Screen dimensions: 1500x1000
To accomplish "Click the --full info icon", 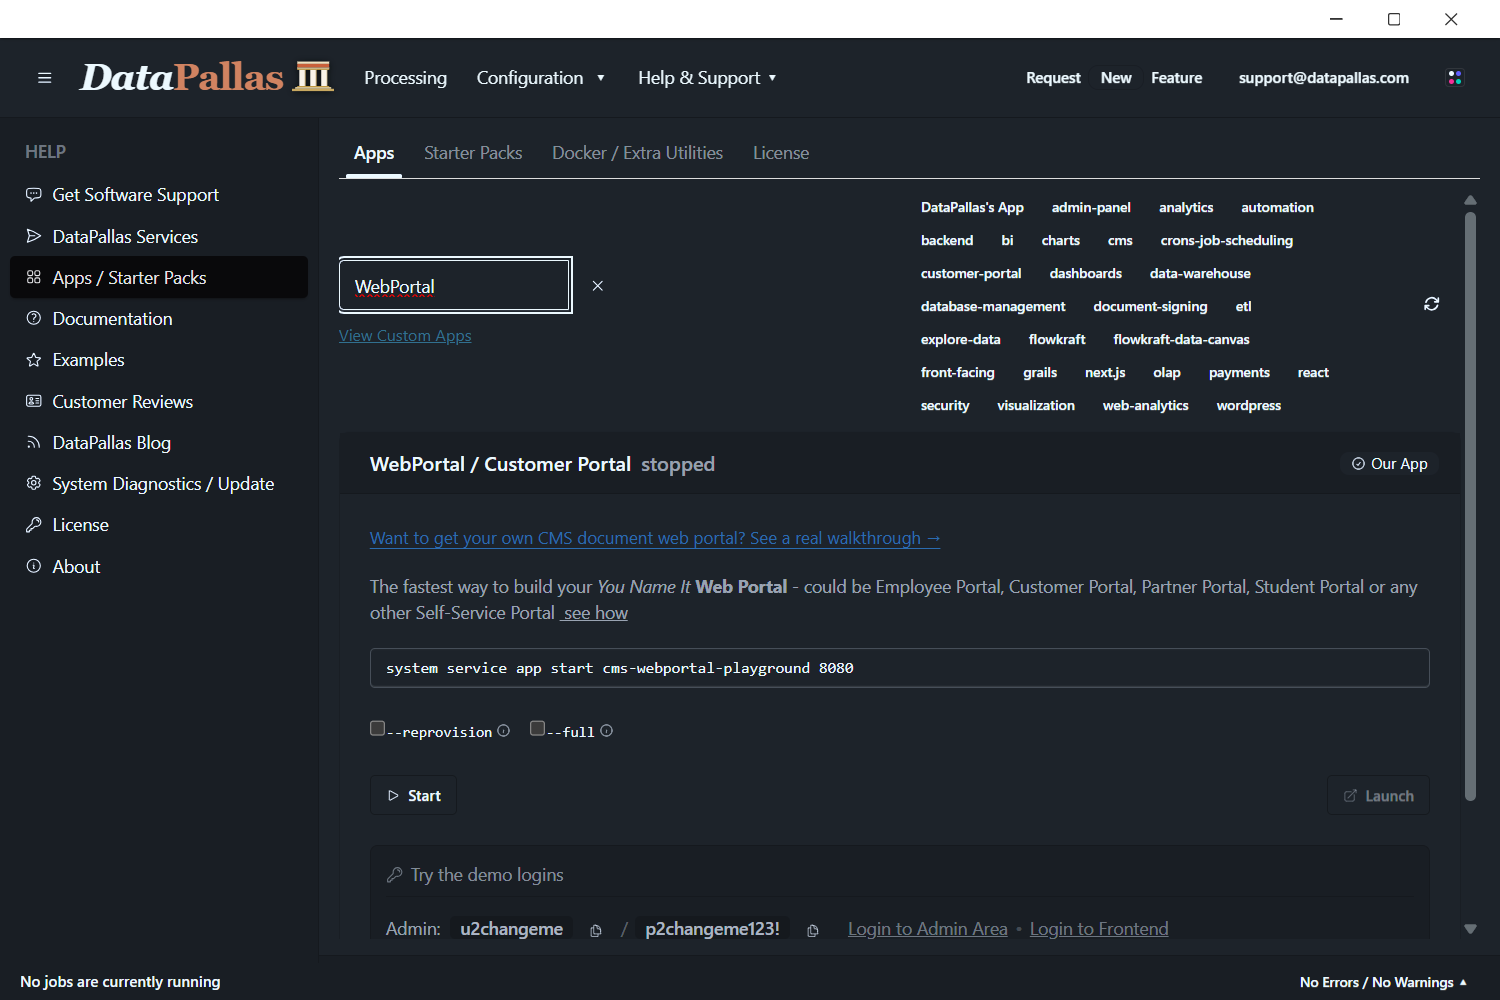I will (x=606, y=731).
